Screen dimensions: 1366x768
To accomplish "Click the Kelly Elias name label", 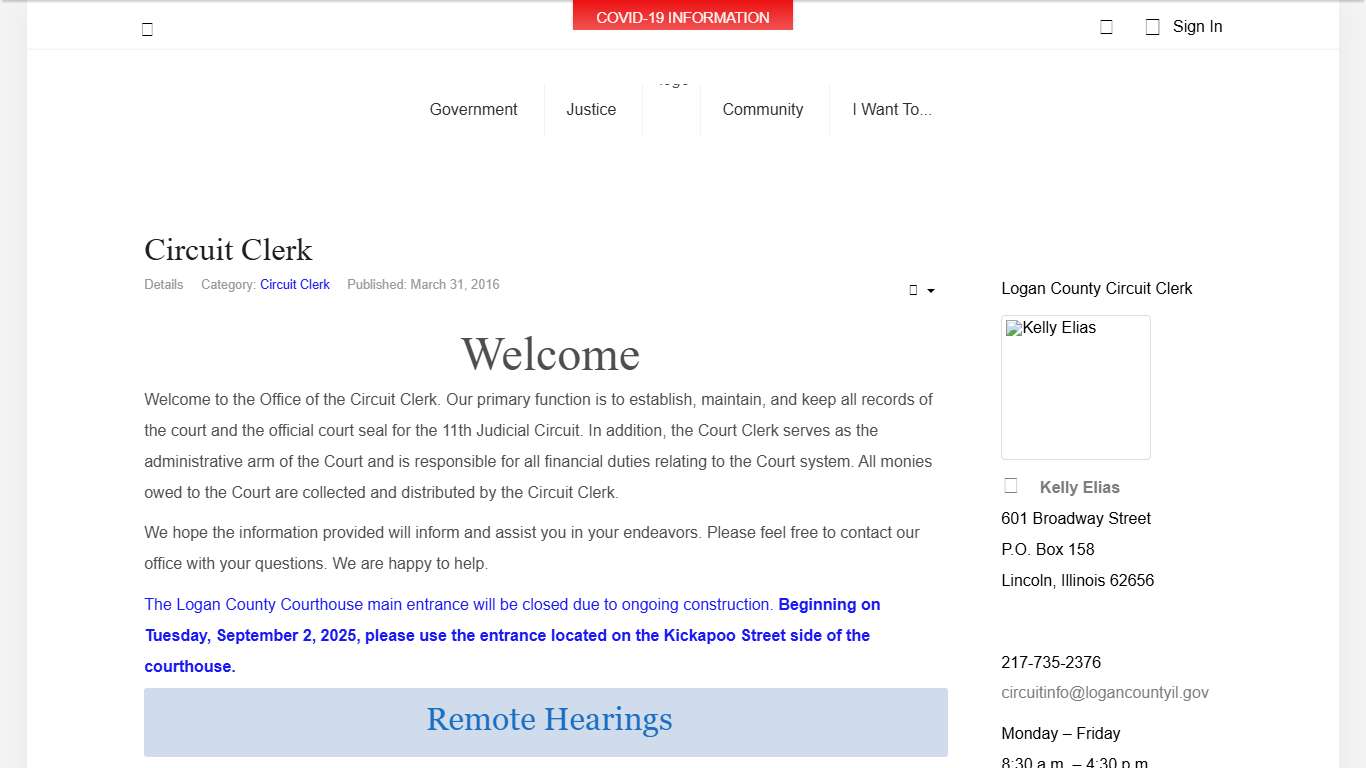I will 1079,487.
